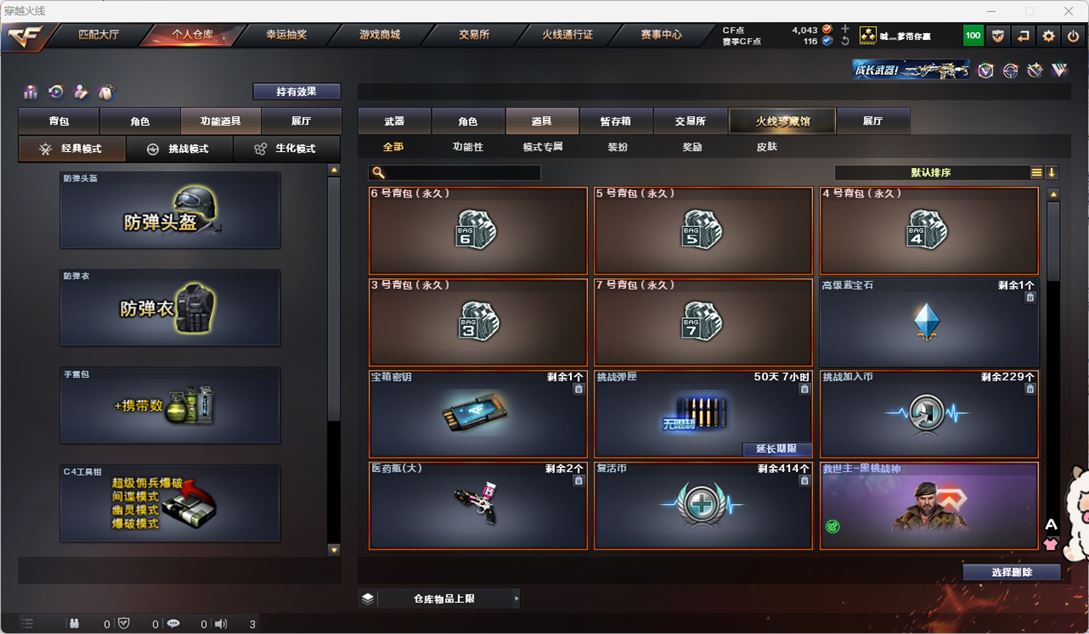Viewport: 1089px width, 634px height.
Task: Click the power exit icon
Action: [x=1073, y=35]
